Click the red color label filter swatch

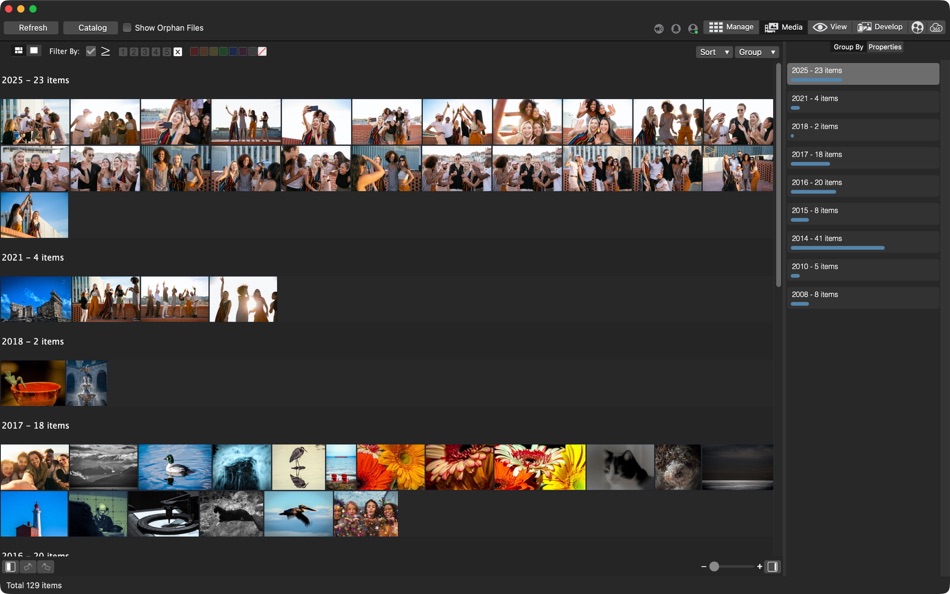pos(194,51)
